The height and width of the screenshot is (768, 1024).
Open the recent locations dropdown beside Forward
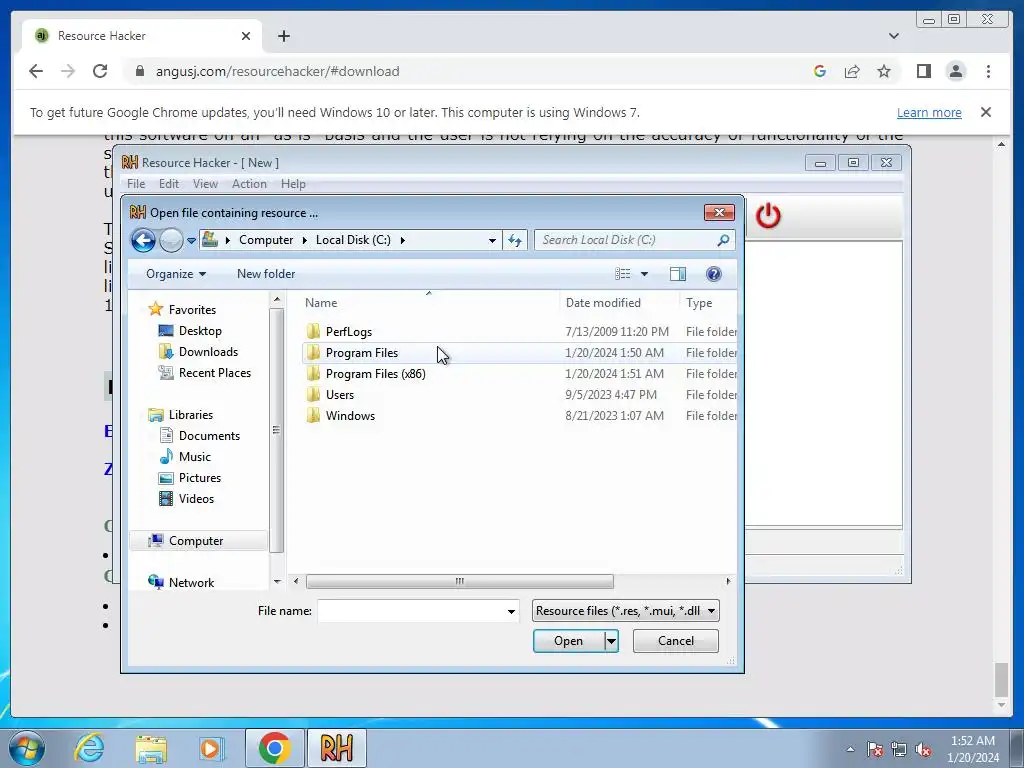pyautogui.click(x=191, y=240)
